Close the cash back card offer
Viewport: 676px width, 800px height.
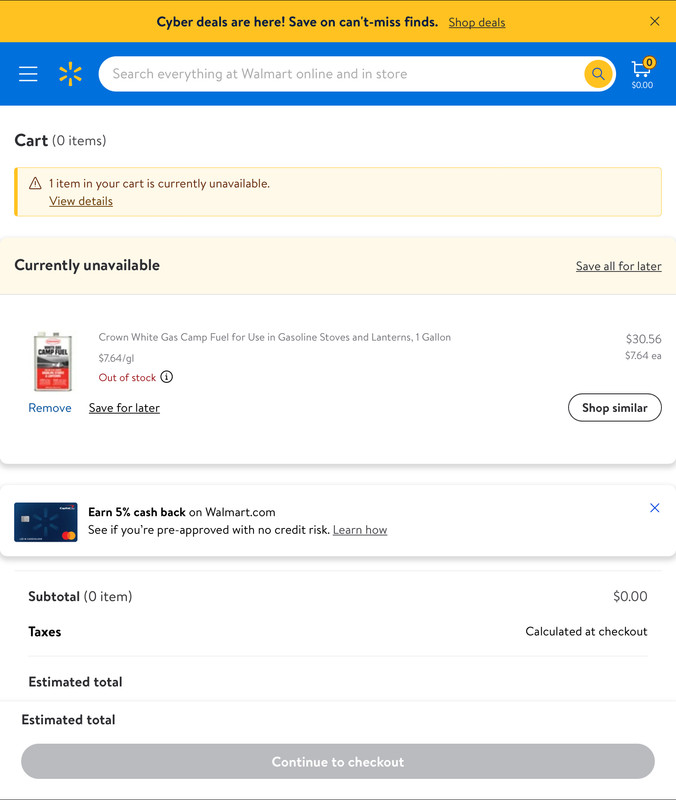[655, 508]
